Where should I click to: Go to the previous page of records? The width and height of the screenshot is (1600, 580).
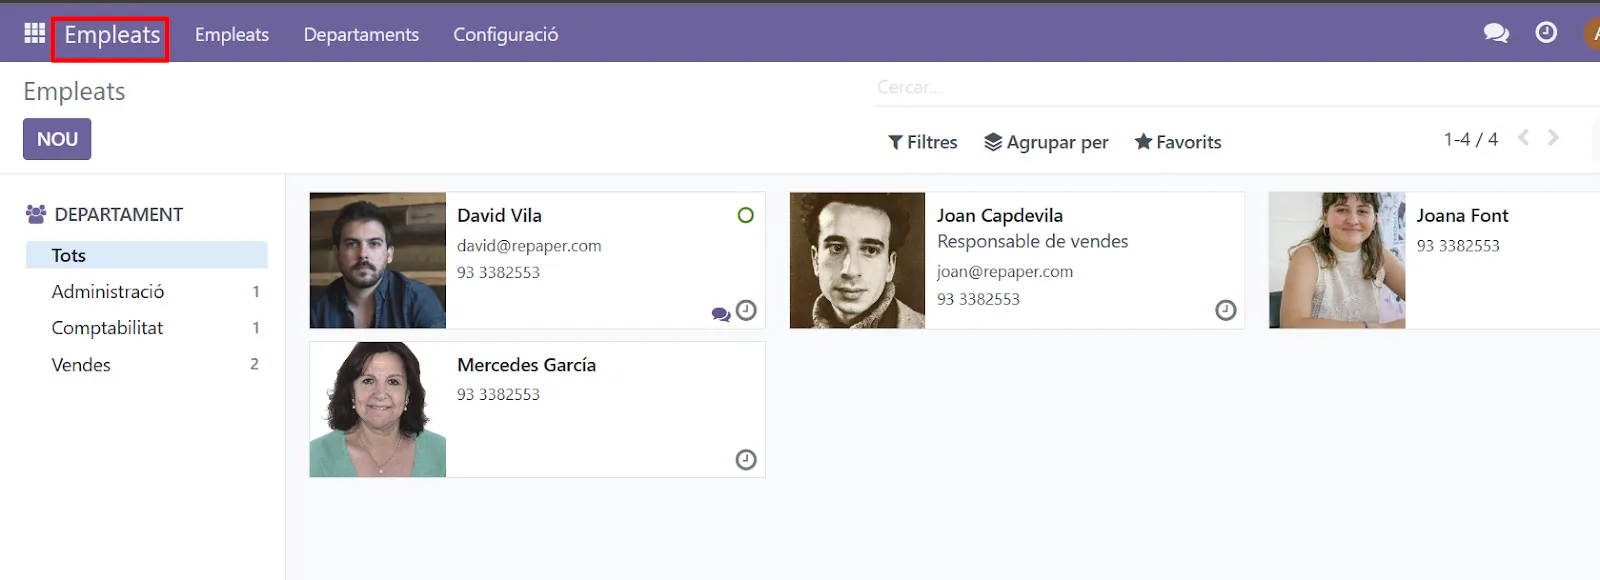tap(1523, 138)
